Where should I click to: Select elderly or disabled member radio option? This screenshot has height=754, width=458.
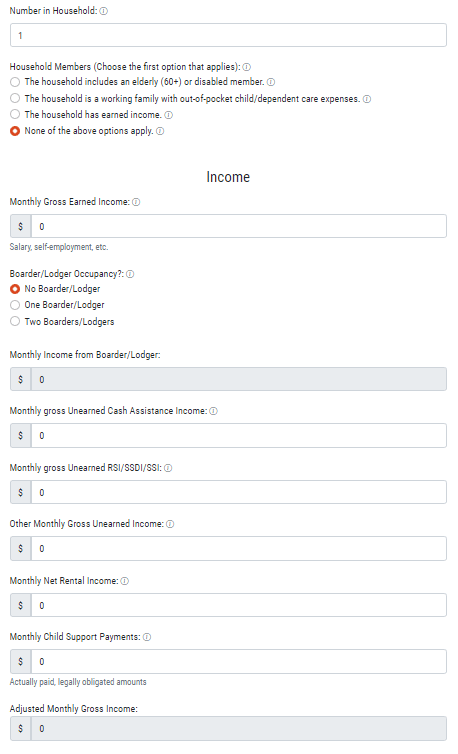pyautogui.click(x=15, y=82)
